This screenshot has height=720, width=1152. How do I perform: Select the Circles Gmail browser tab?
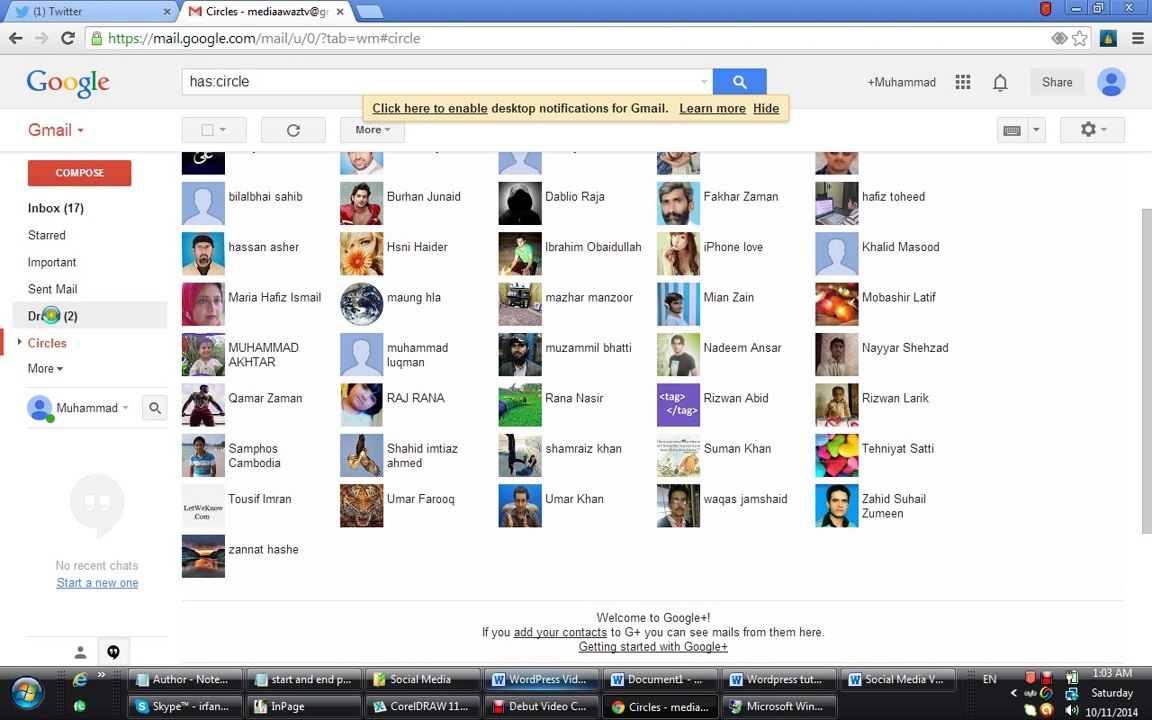coord(264,11)
